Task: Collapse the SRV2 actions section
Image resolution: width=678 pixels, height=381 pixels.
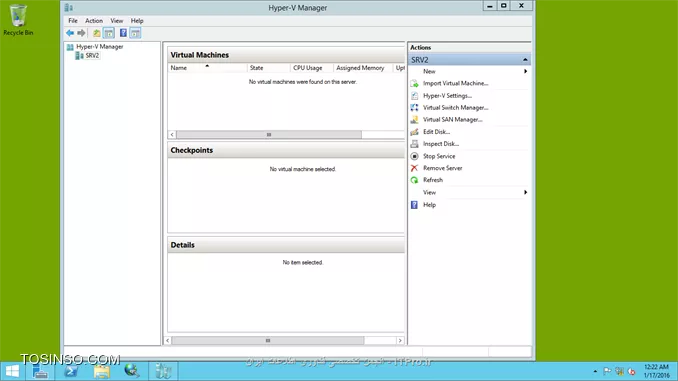Action: [525, 60]
